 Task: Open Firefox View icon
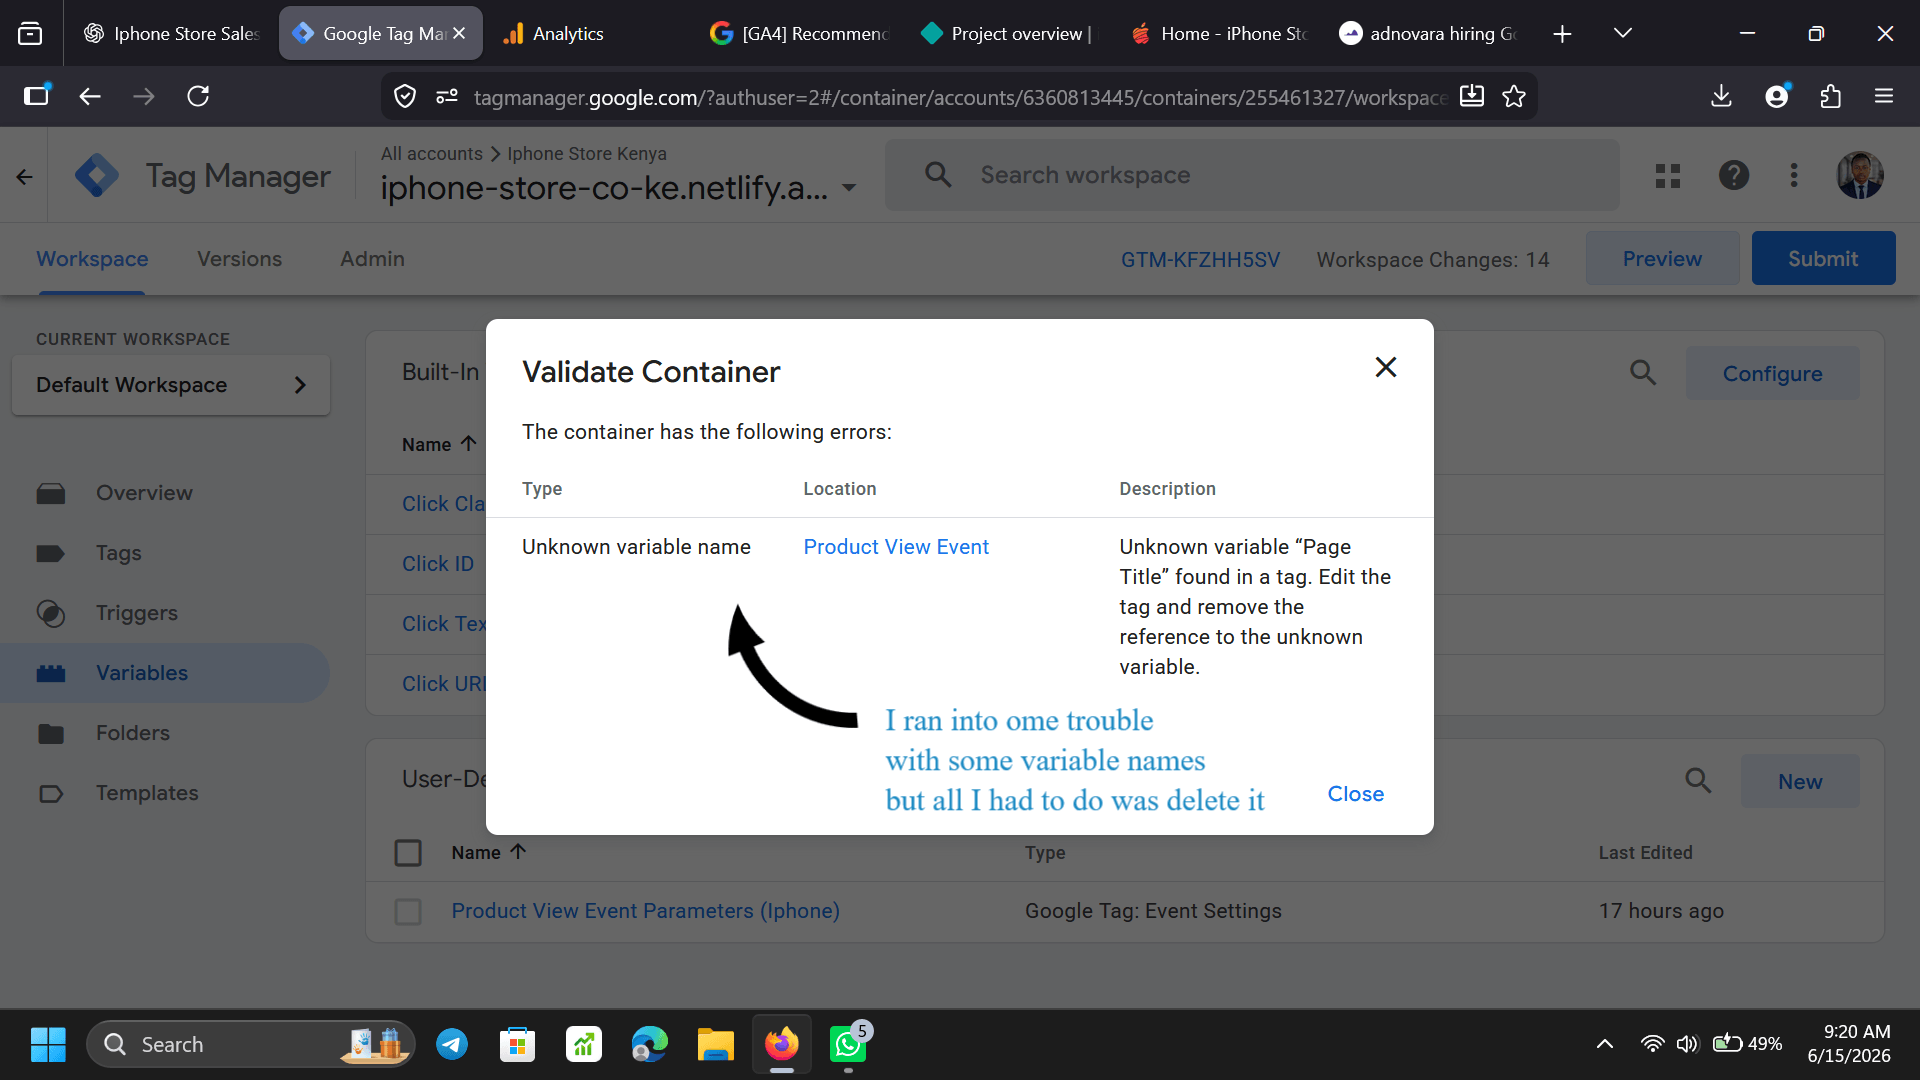coord(30,34)
